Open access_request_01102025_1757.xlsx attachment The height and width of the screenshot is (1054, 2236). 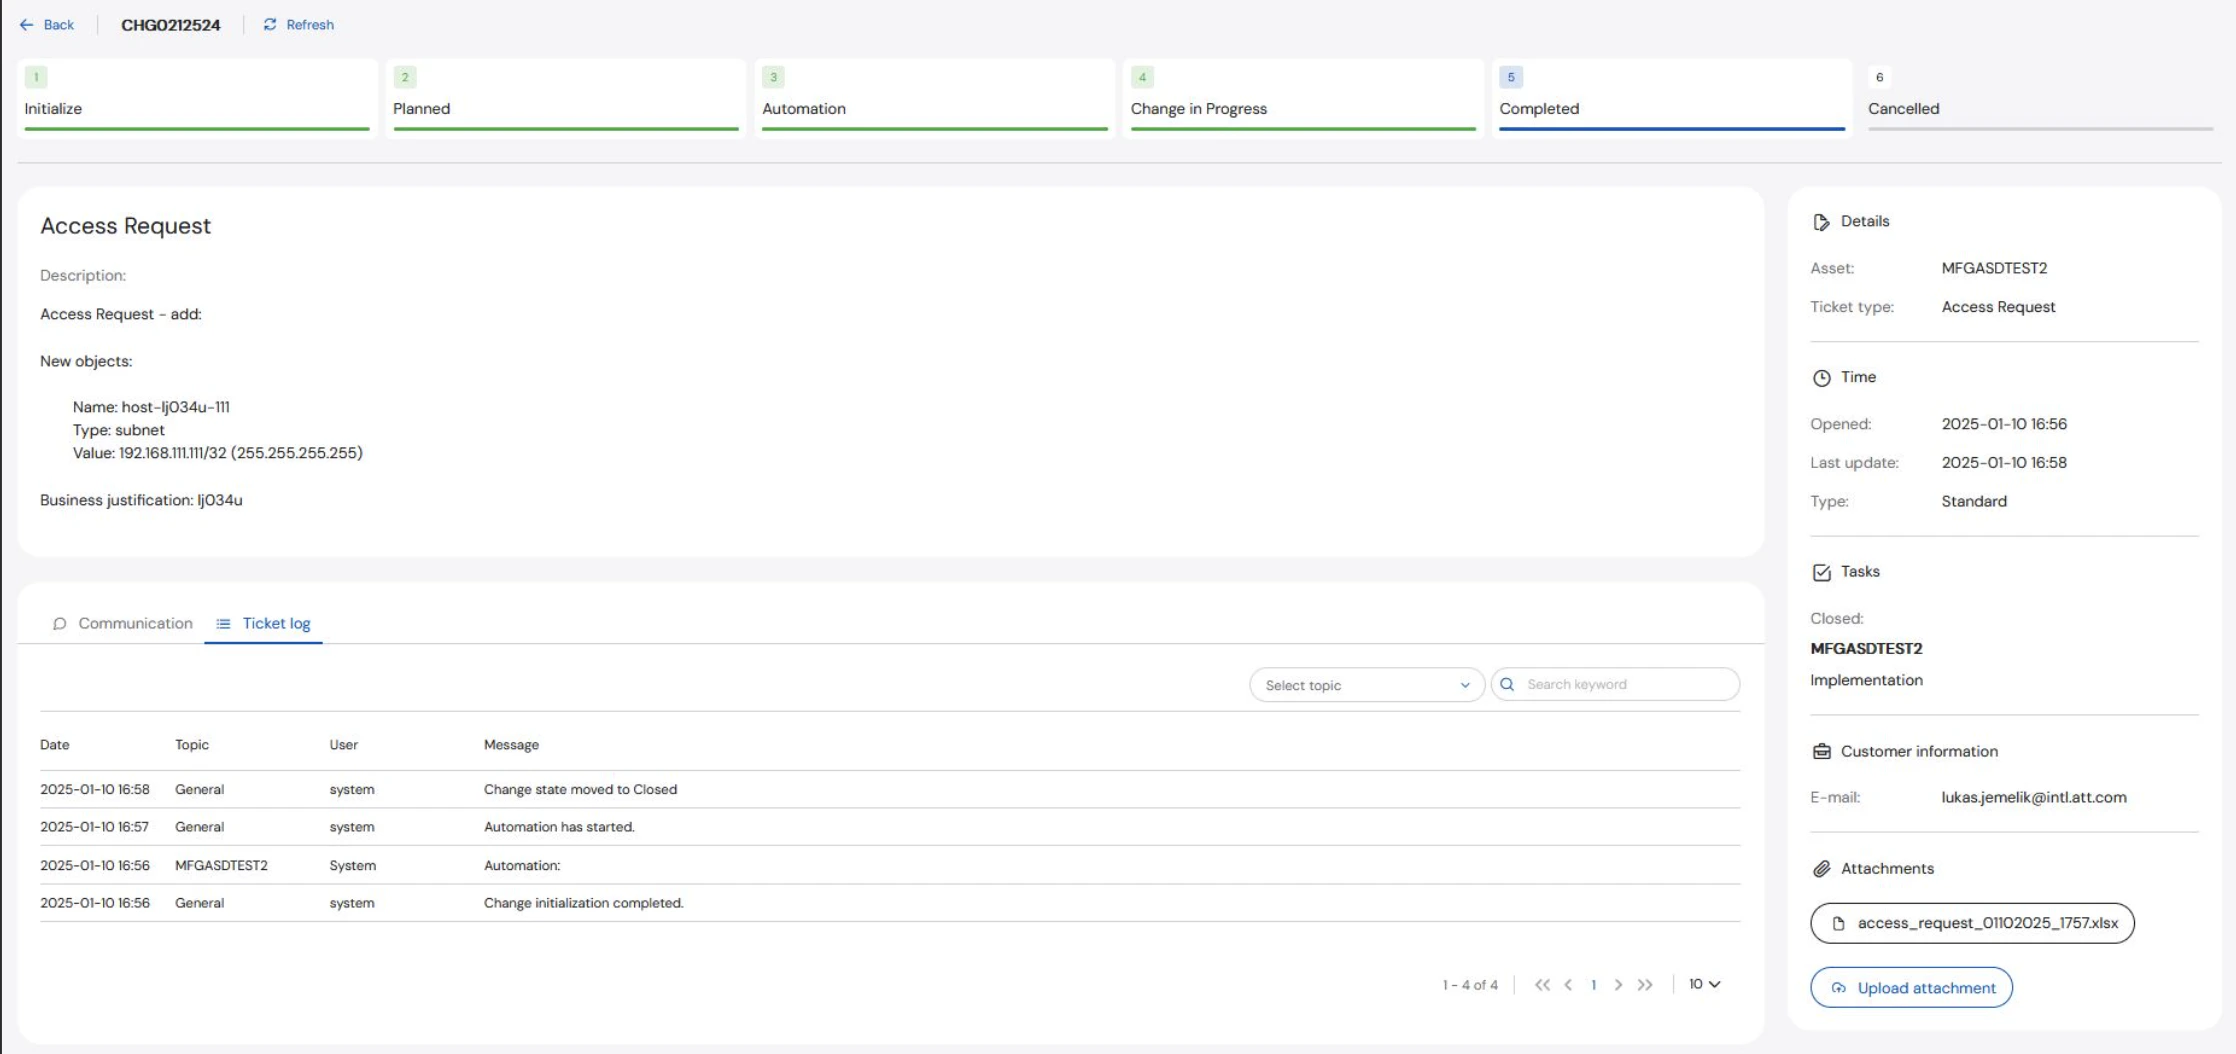pyautogui.click(x=1972, y=923)
